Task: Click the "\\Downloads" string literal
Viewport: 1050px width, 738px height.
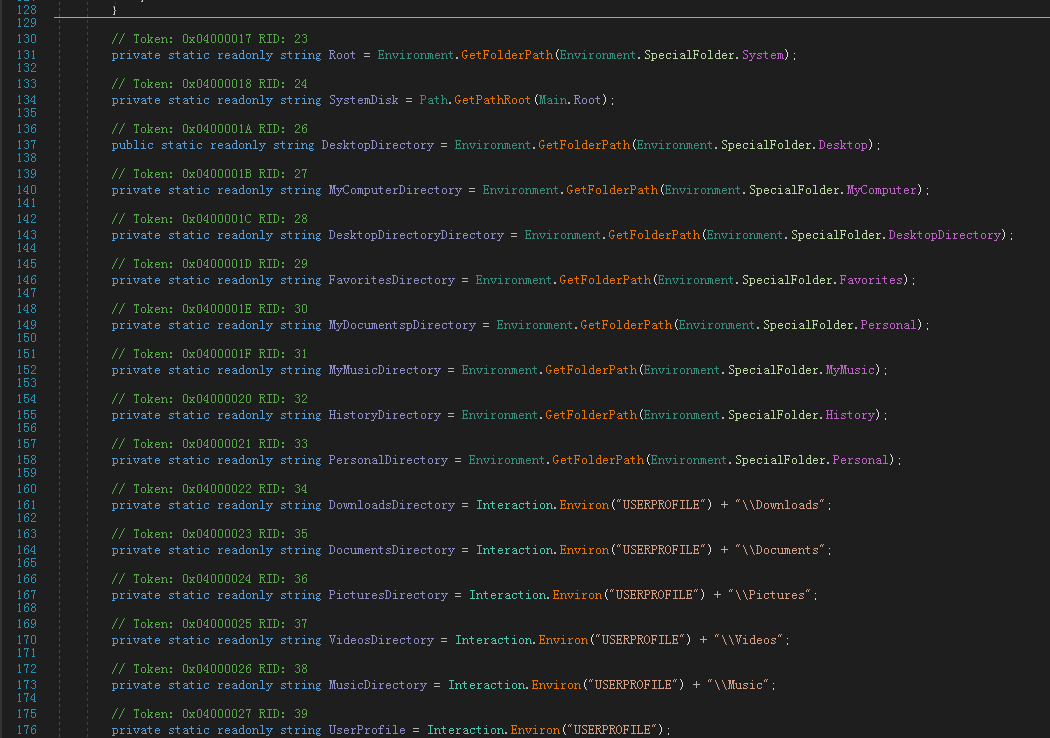Action: (x=780, y=505)
